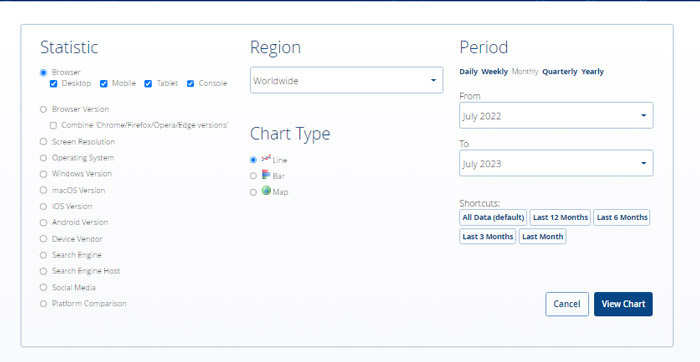
Task: Apply the All Data (default) shortcut
Action: 493,217
